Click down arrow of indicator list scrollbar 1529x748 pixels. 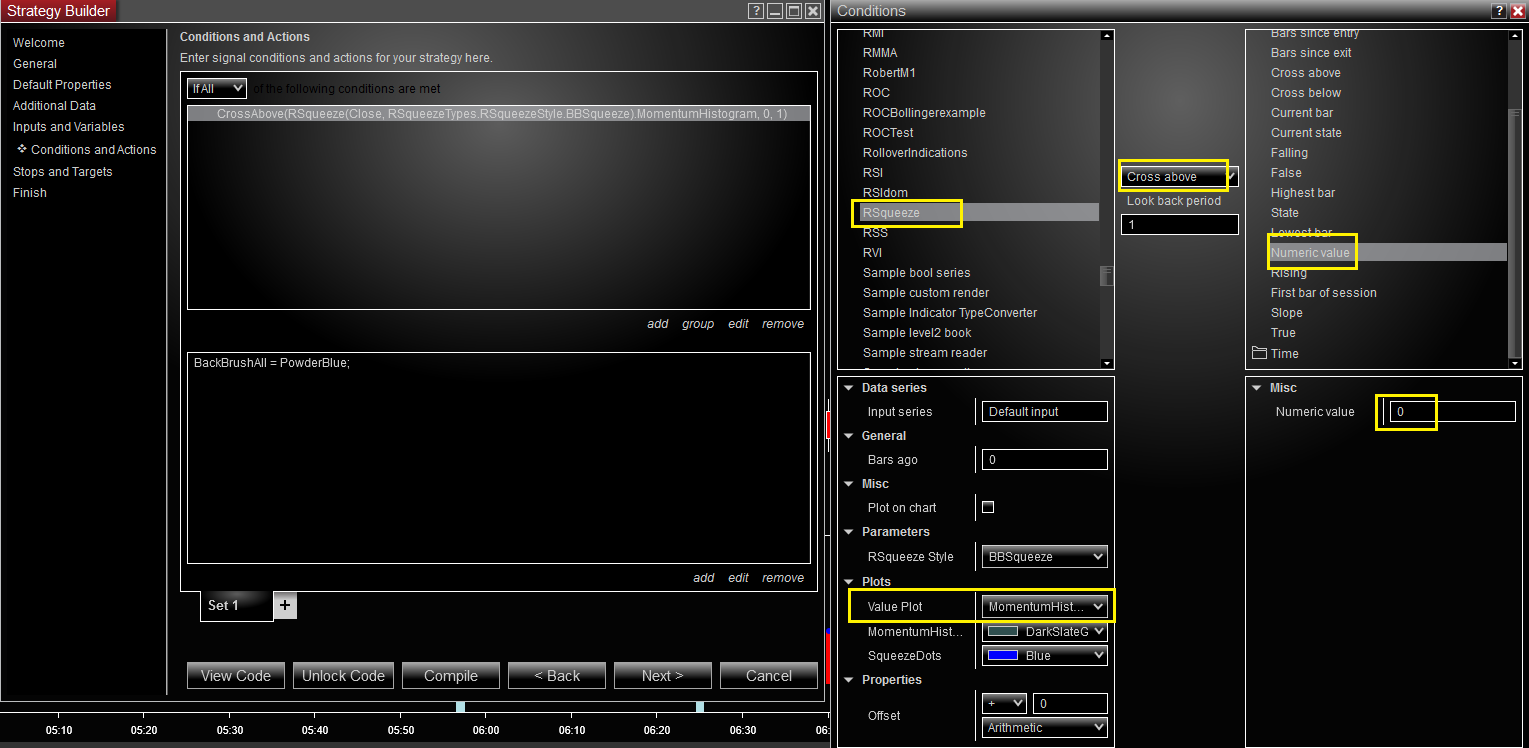tap(1106, 362)
